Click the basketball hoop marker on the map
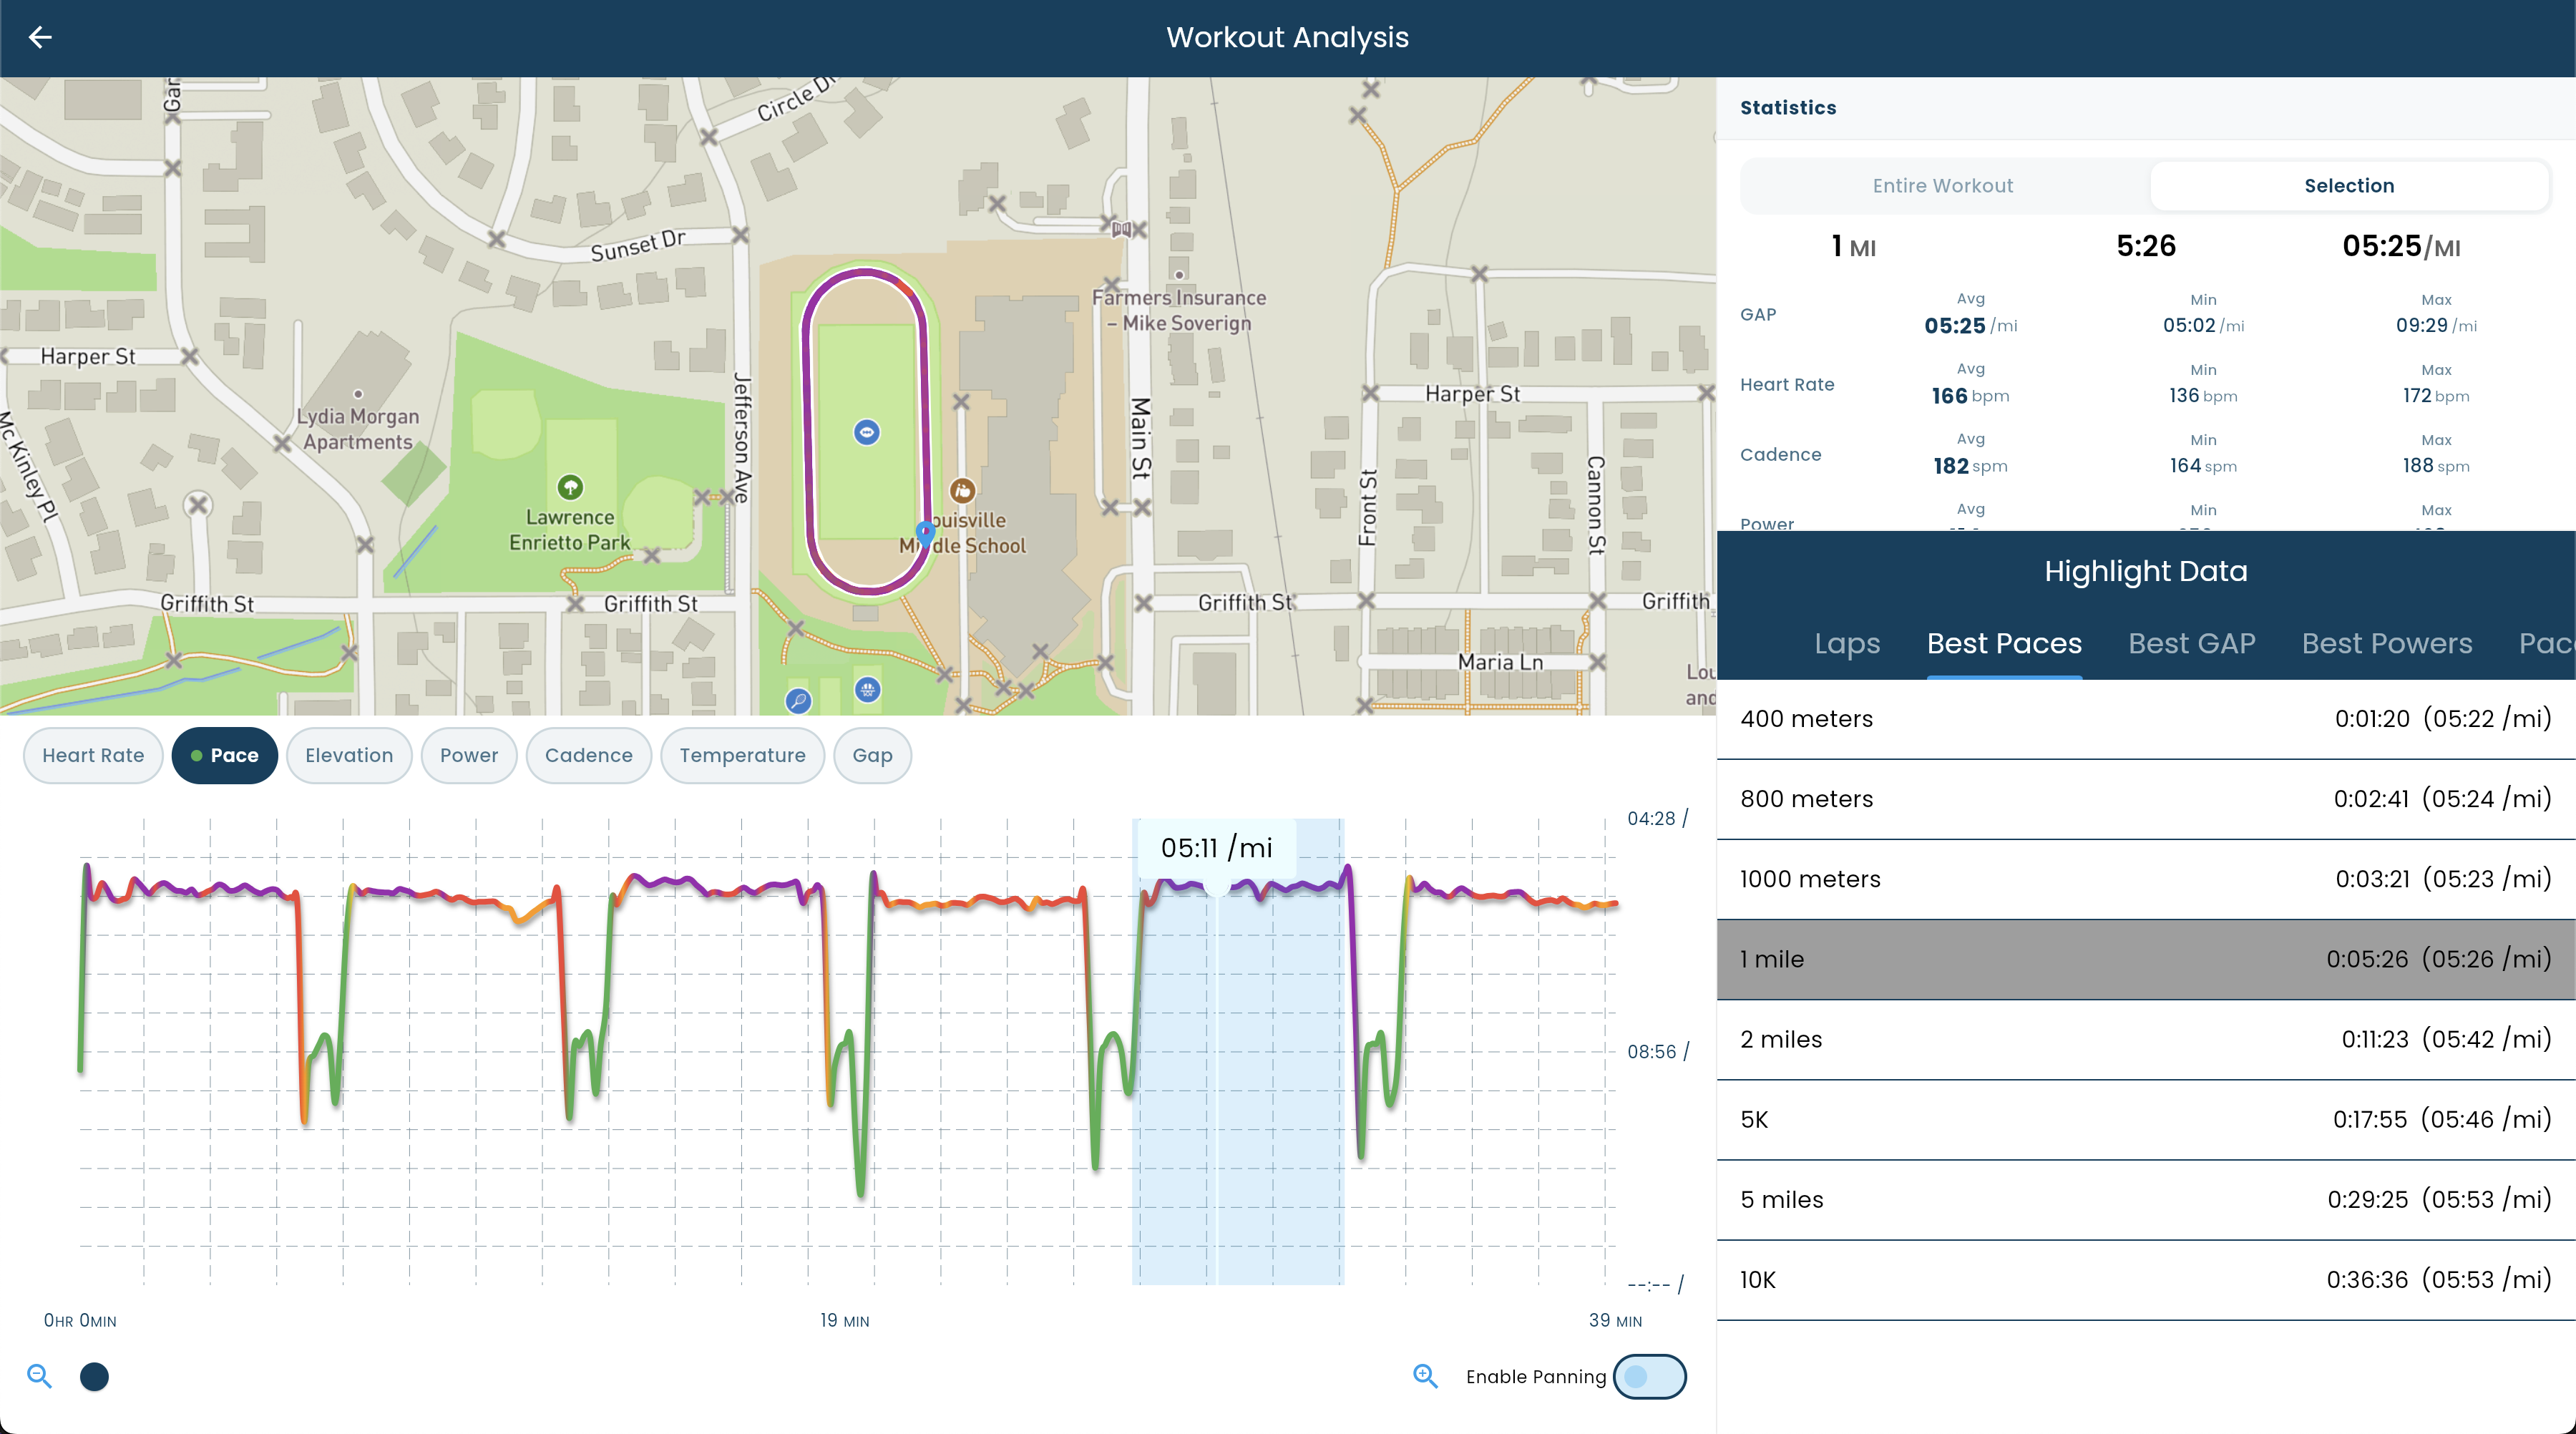 (868, 689)
